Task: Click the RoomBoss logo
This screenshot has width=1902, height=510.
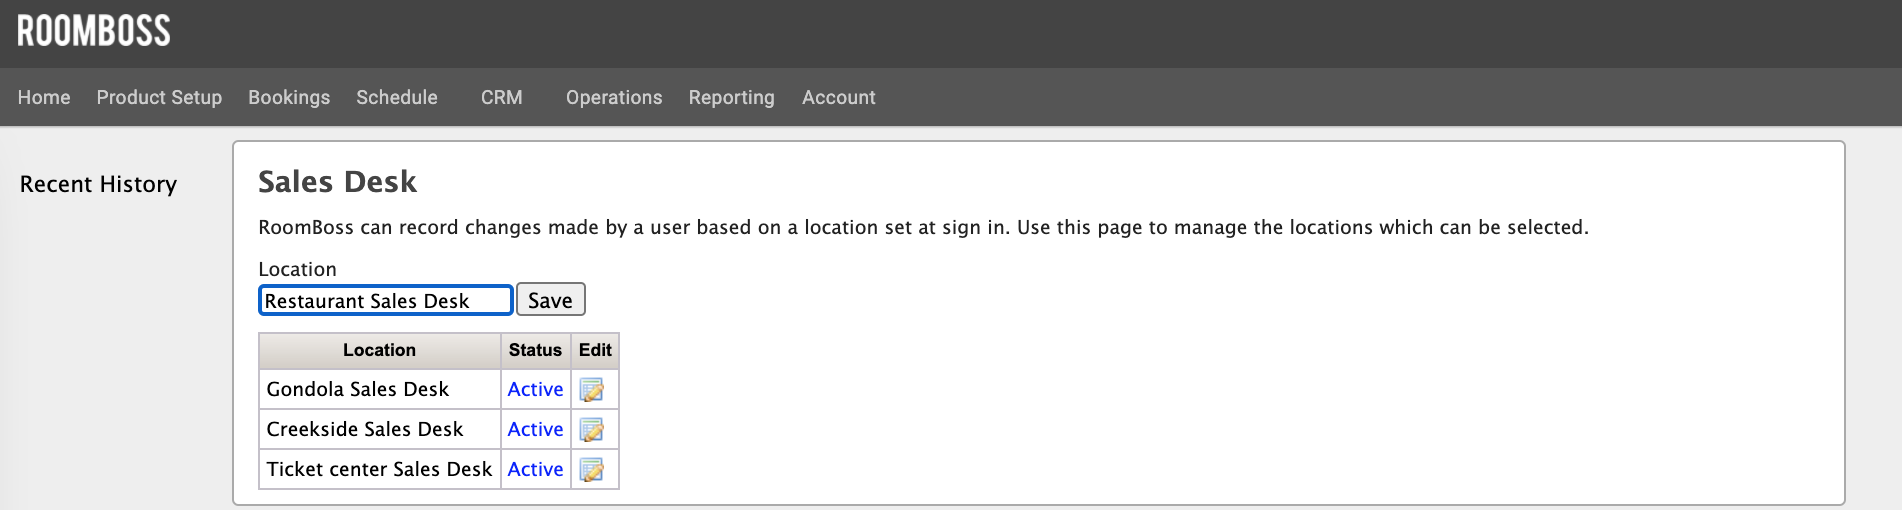Action: click(x=94, y=31)
